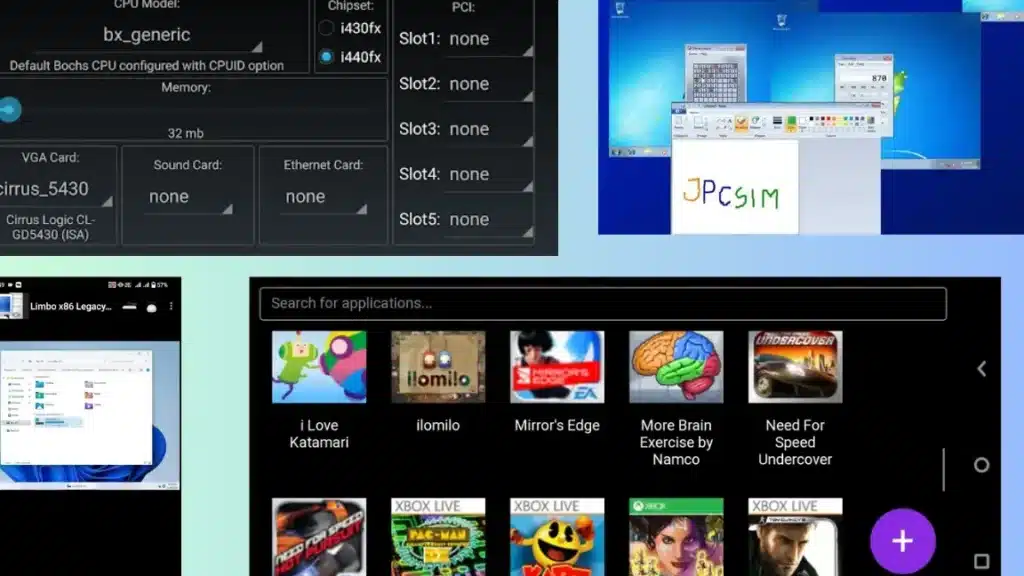This screenshot has height=576, width=1024.
Task: Open the PCI Slot3 dropdown
Action: coord(490,130)
